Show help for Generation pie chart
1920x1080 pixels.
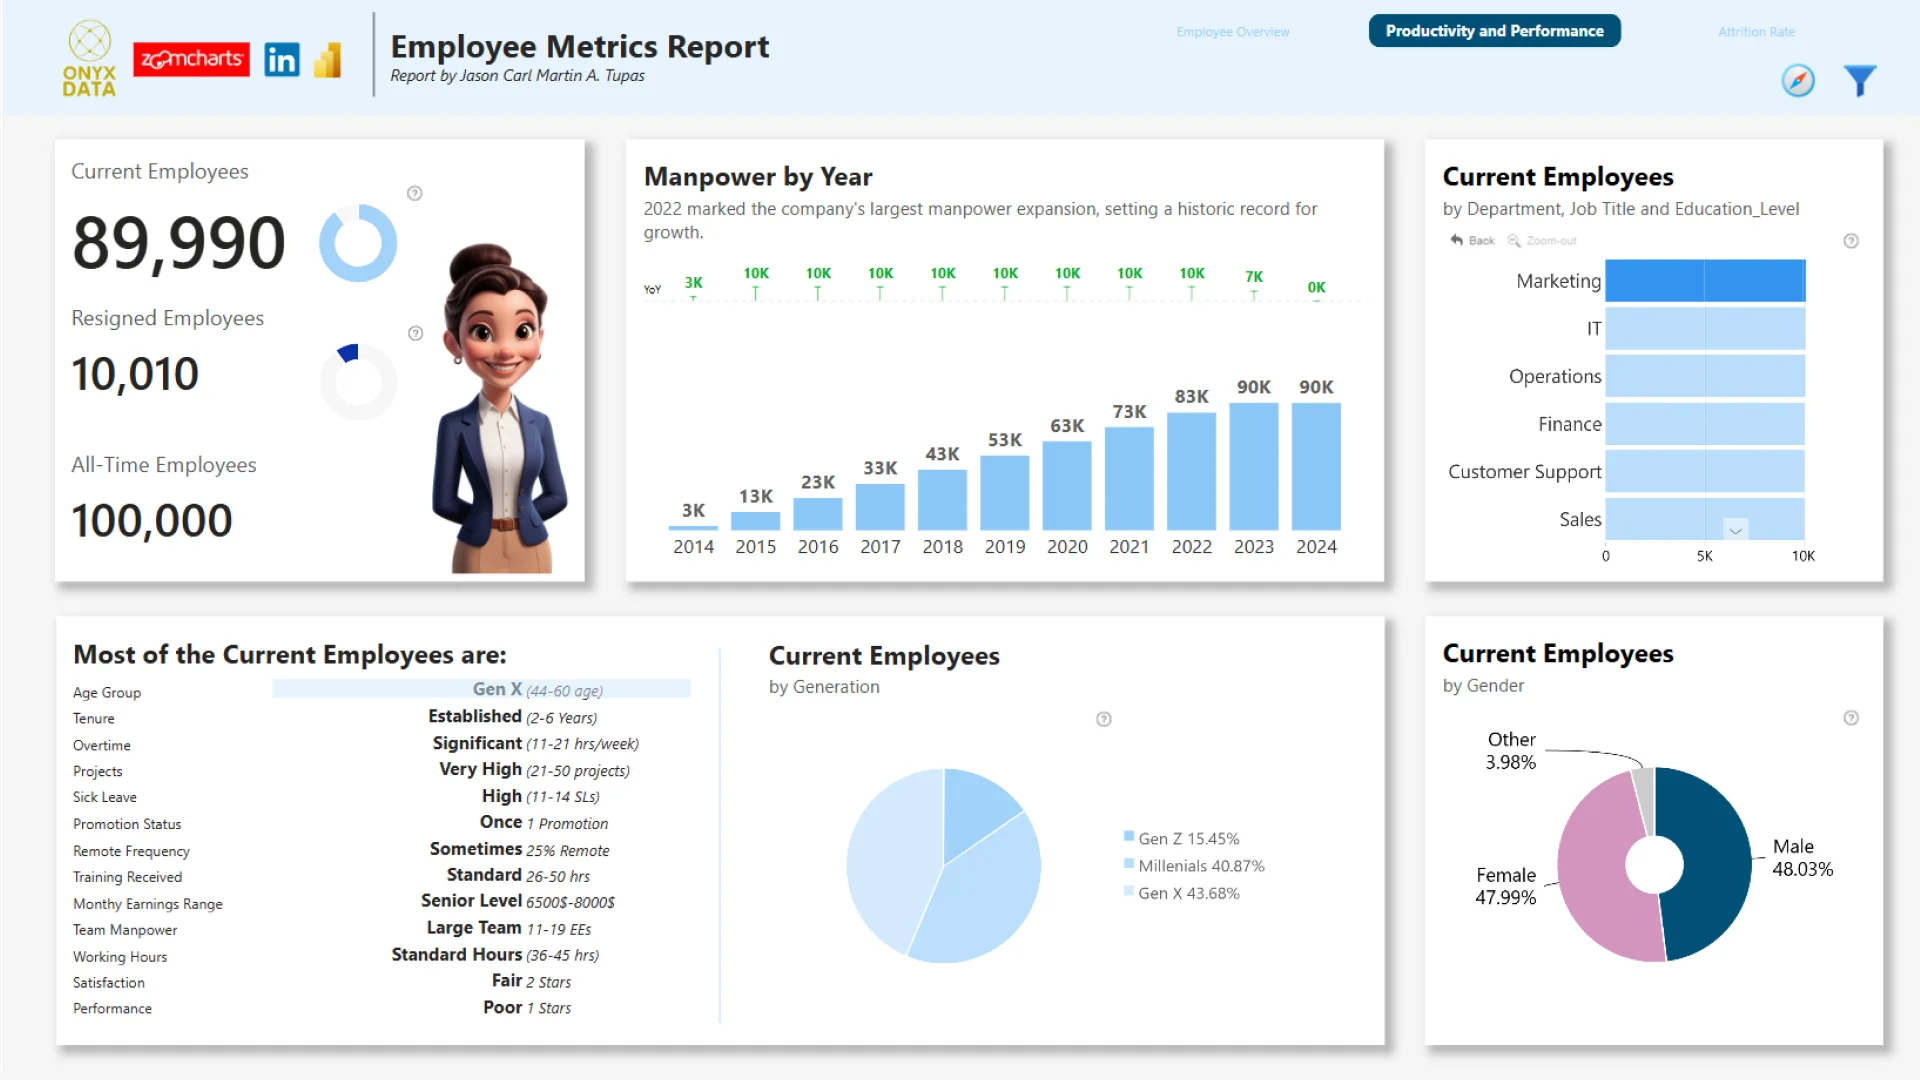point(1104,719)
